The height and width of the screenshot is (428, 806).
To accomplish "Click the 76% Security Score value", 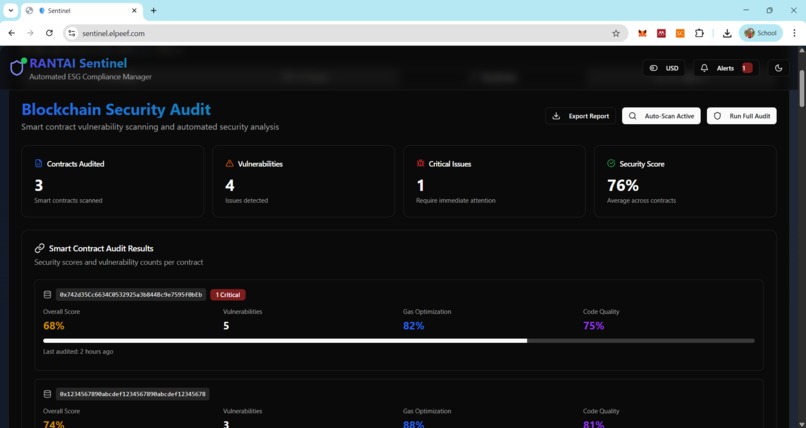I will click(x=622, y=185).
